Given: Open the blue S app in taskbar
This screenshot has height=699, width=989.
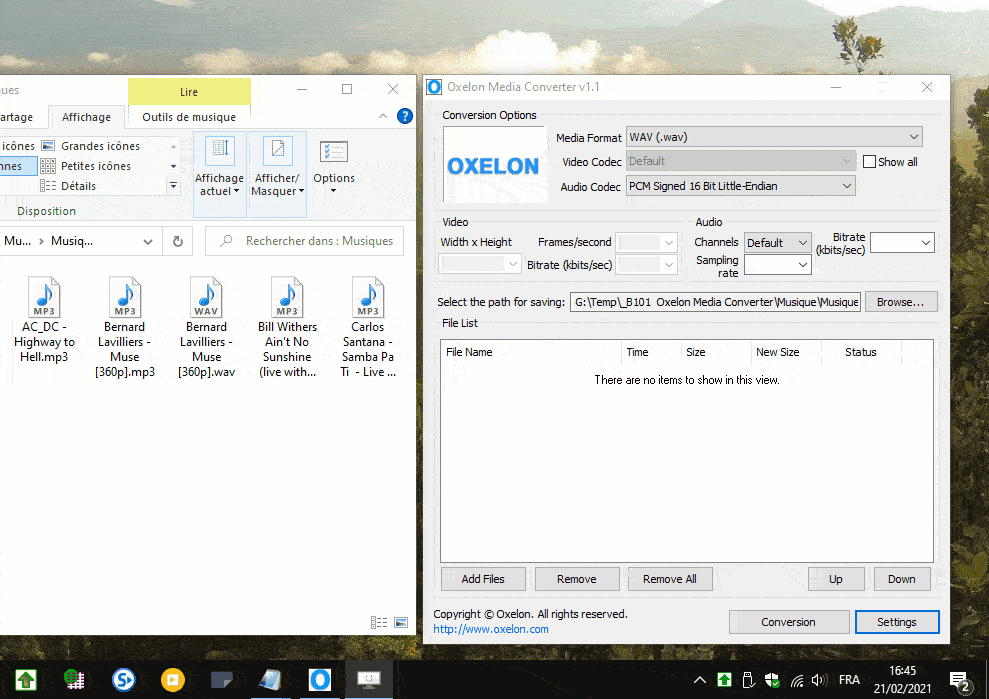Looking at the screenshot, I should (124, 679).
